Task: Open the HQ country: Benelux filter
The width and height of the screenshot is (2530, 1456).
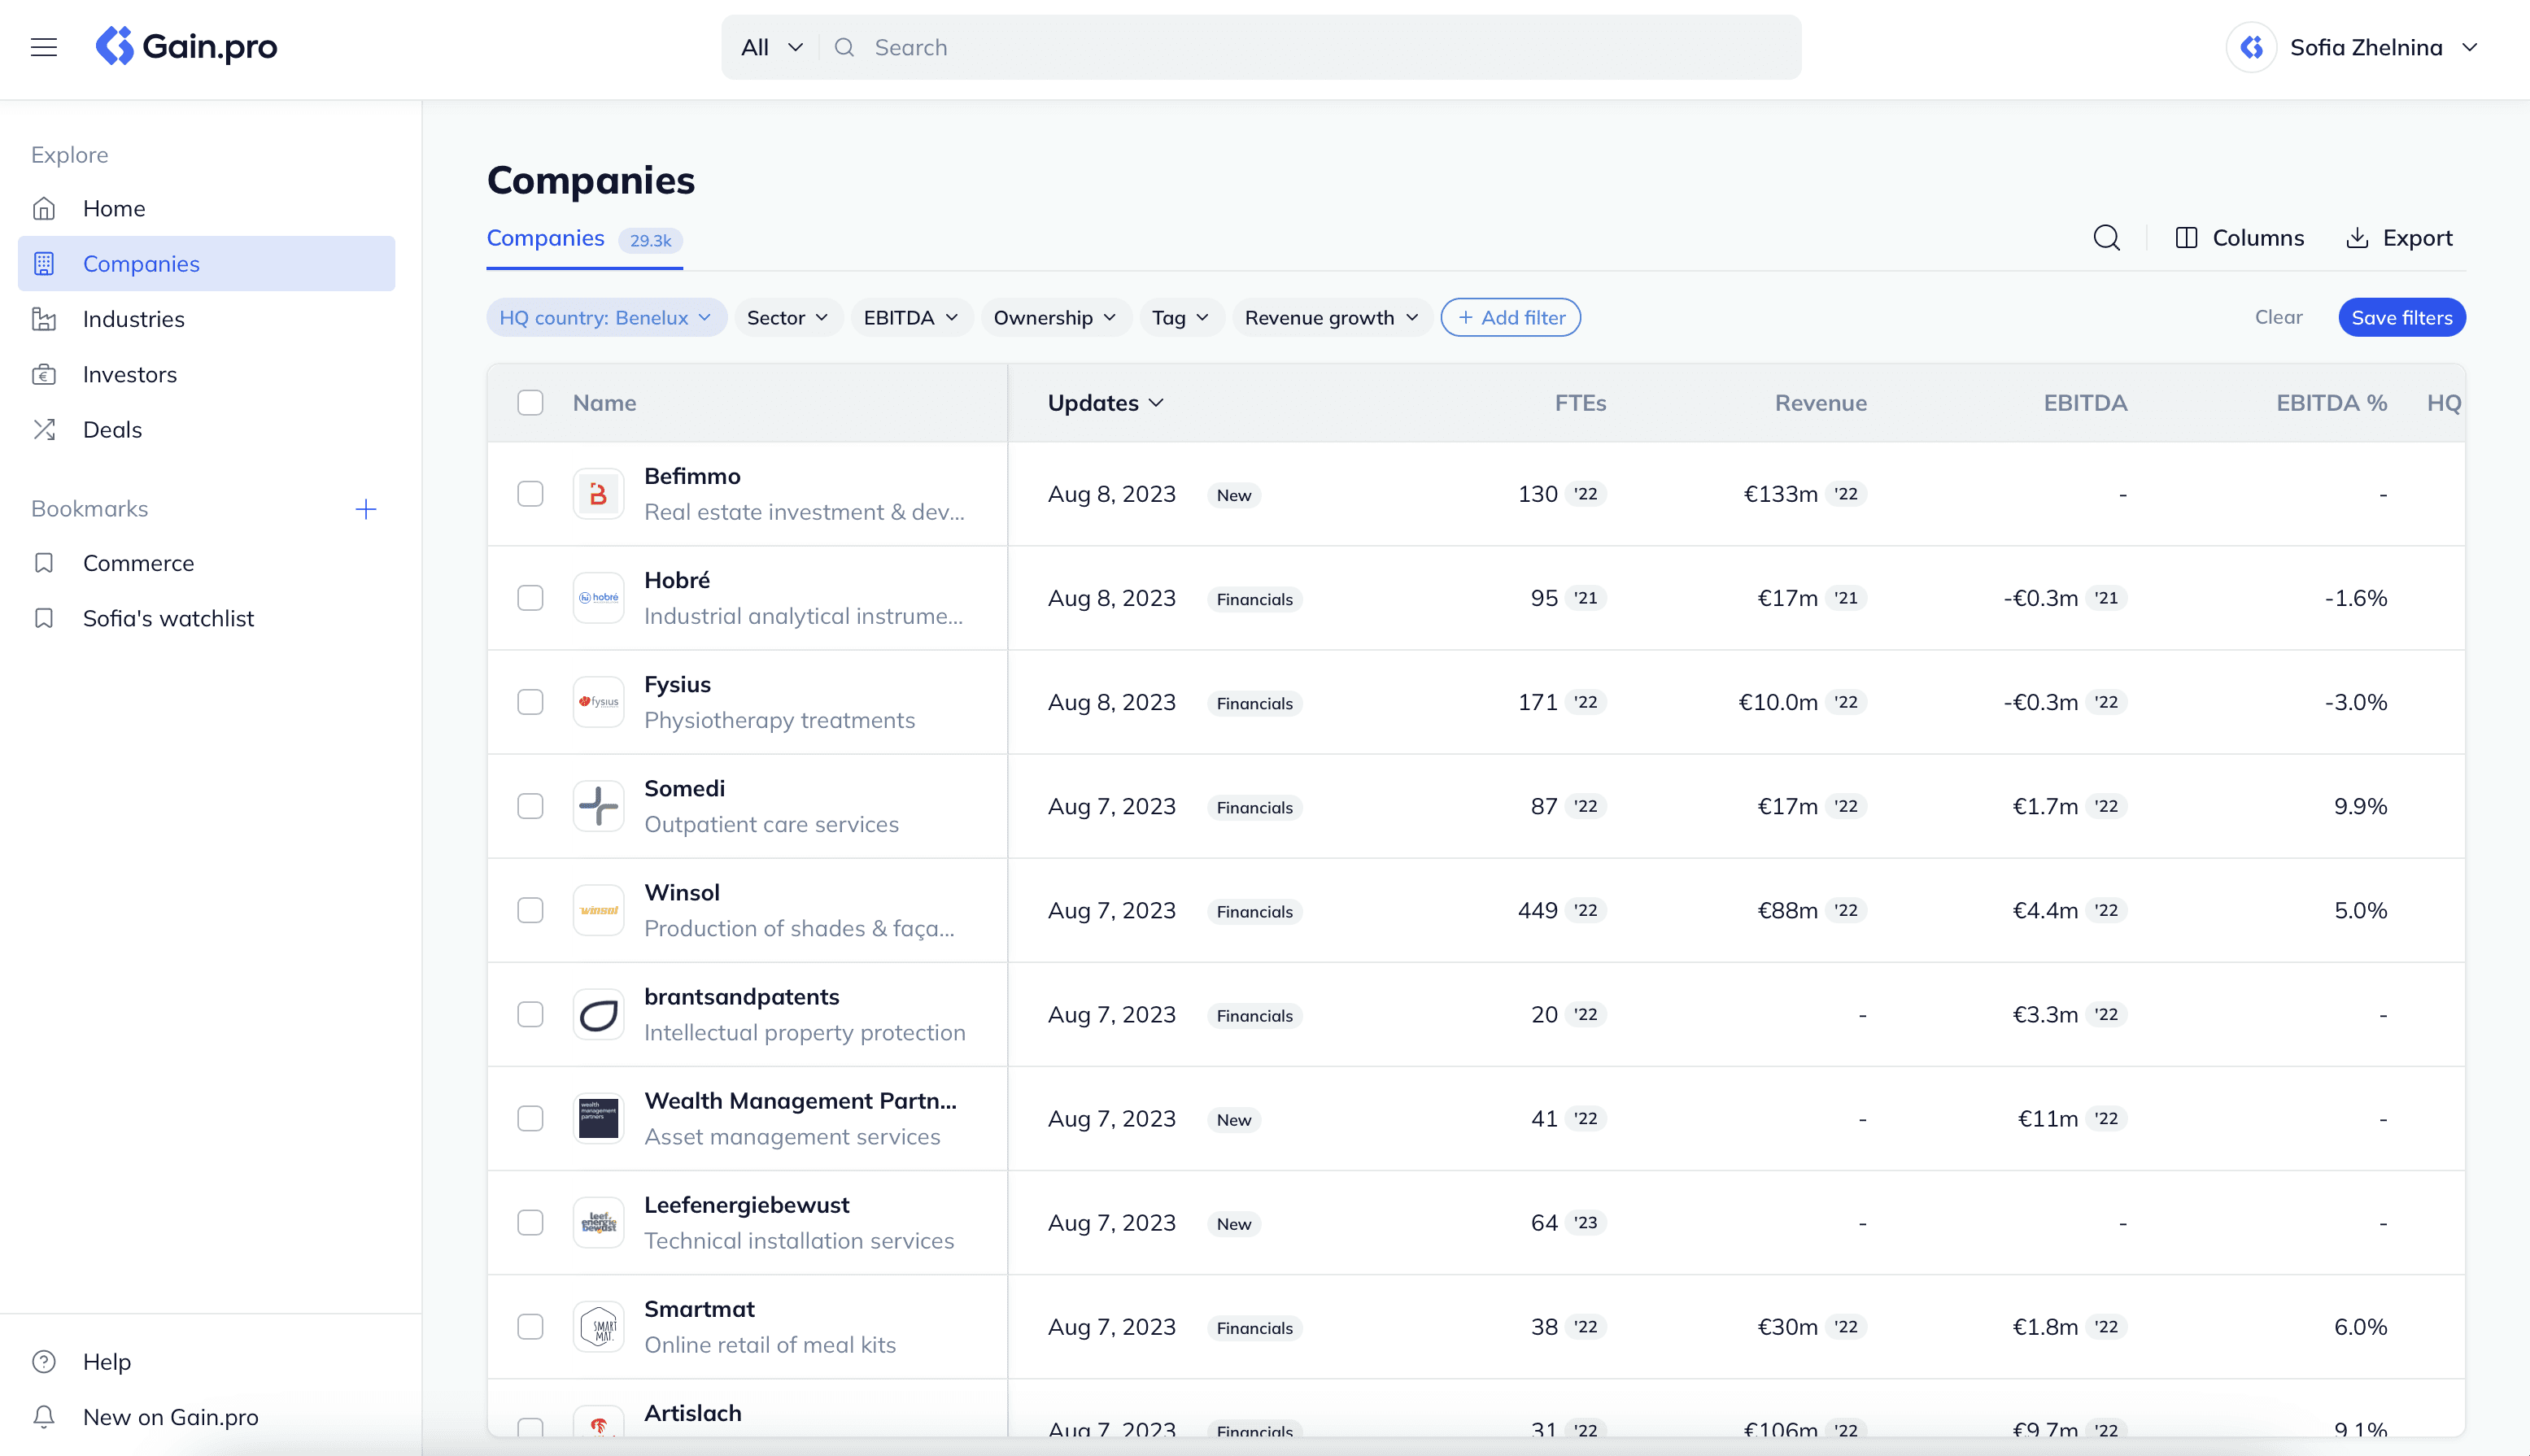Action: (606, 317)
